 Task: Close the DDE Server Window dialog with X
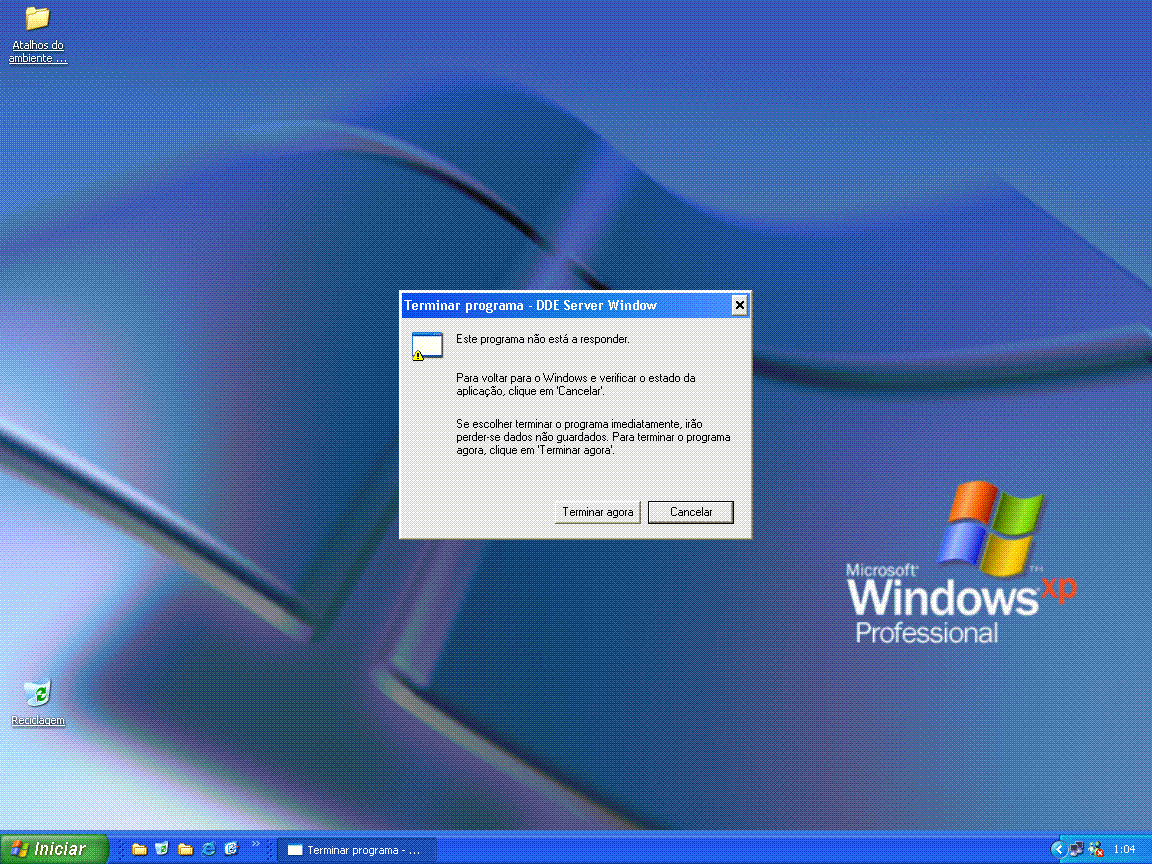739,305
